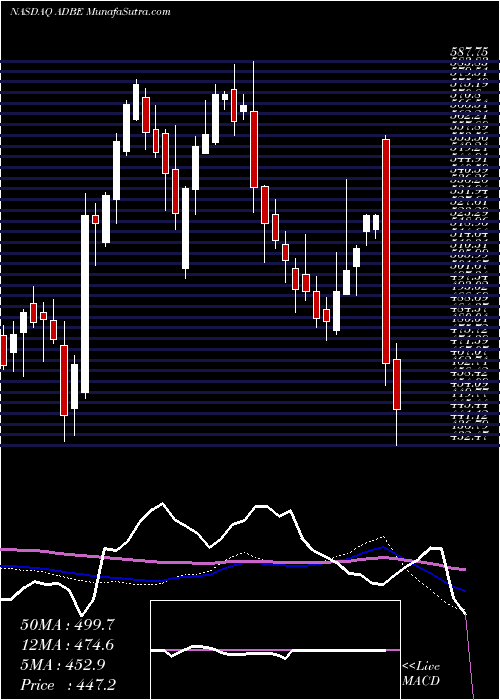
Task: Click the 5MA : 452.9 value
Action: tap(62, 665)
